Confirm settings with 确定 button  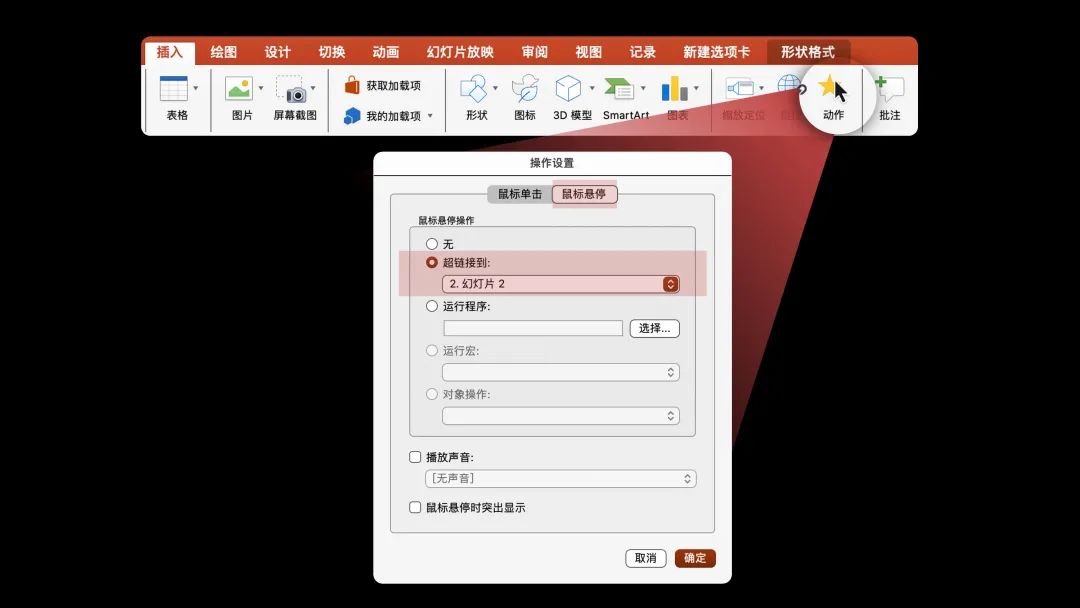tap(695, 558)
